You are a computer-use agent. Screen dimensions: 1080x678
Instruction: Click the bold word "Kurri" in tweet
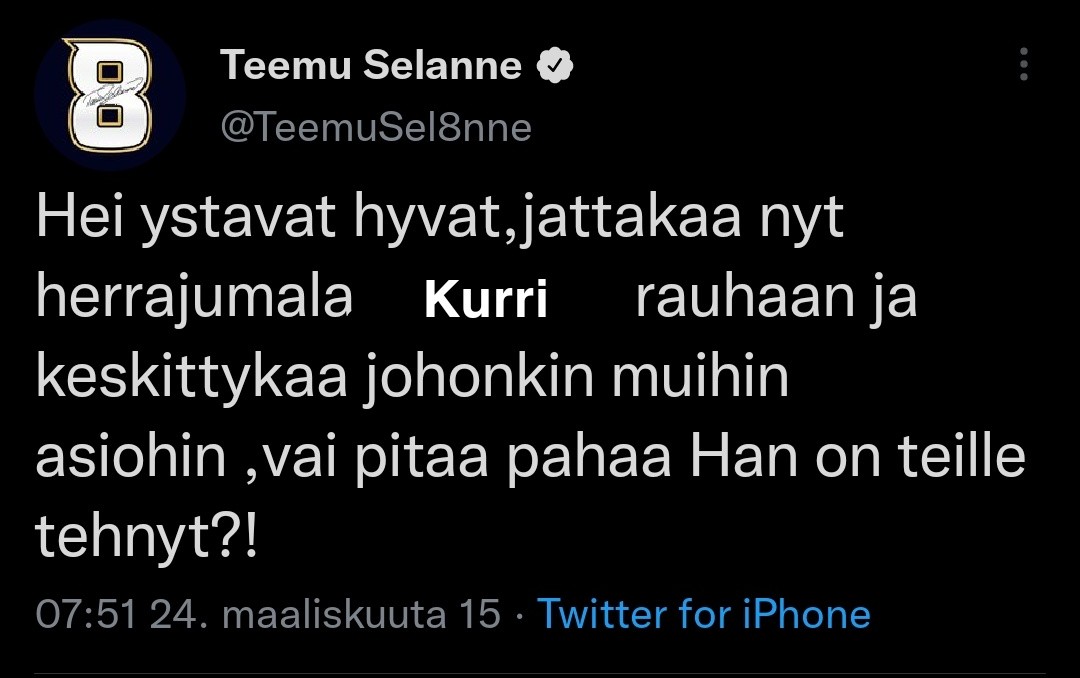487,301
